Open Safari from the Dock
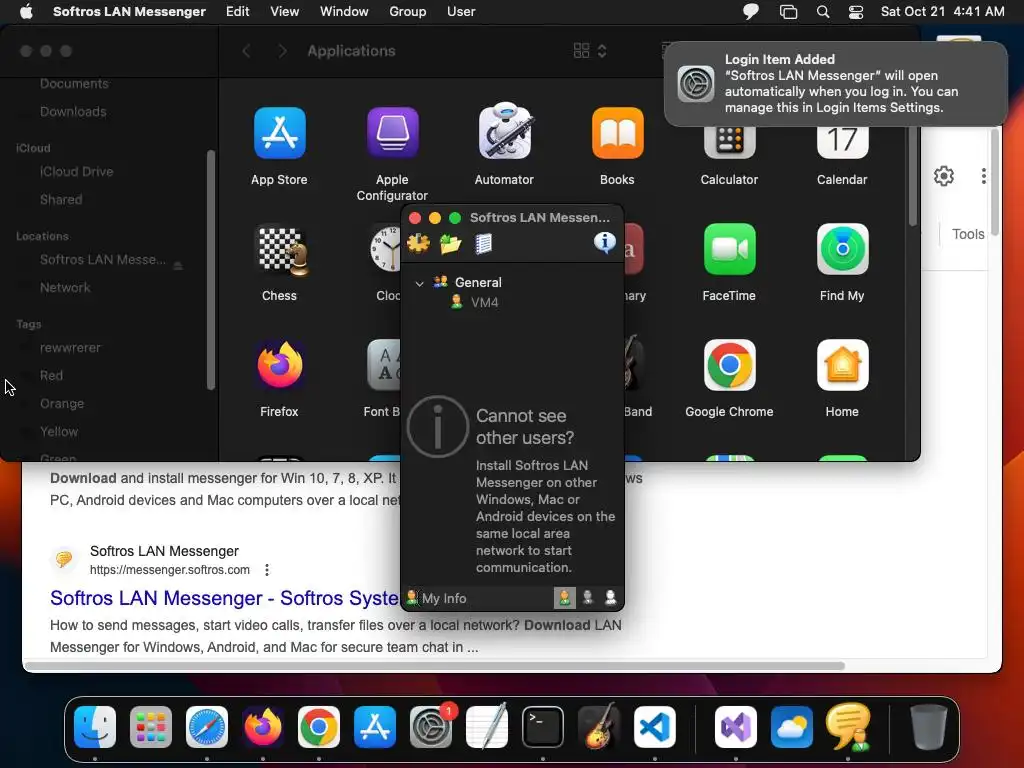Screen dimensions: 1024x768 (207, 727)
